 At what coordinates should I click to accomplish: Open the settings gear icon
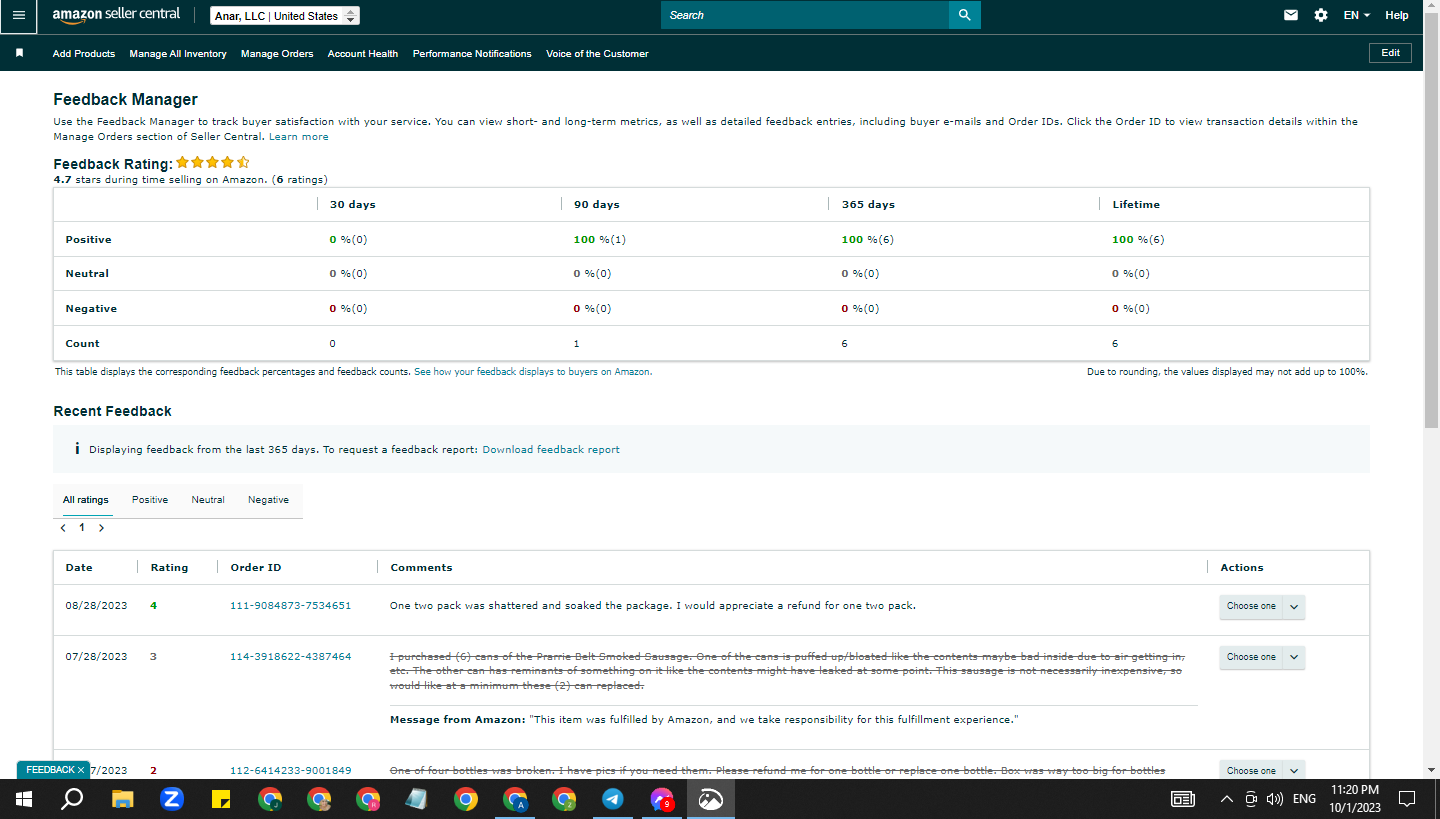click(1321, 15)
